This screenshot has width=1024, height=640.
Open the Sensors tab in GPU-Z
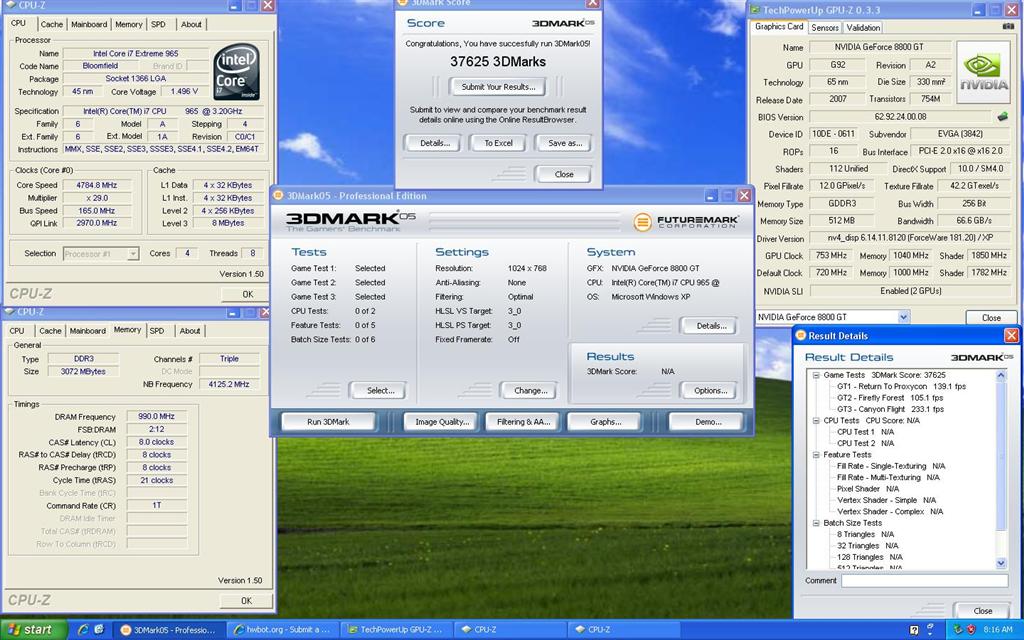825,27
